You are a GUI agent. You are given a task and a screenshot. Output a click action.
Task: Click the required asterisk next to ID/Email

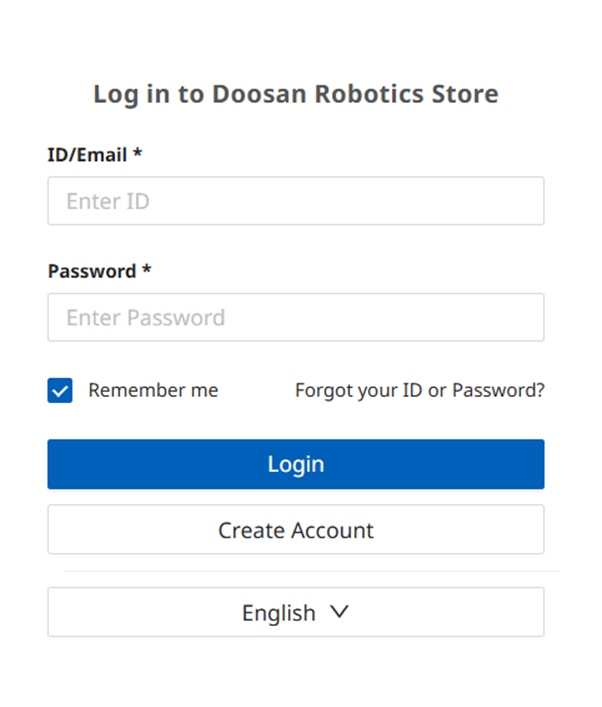(x=137, y=155)
